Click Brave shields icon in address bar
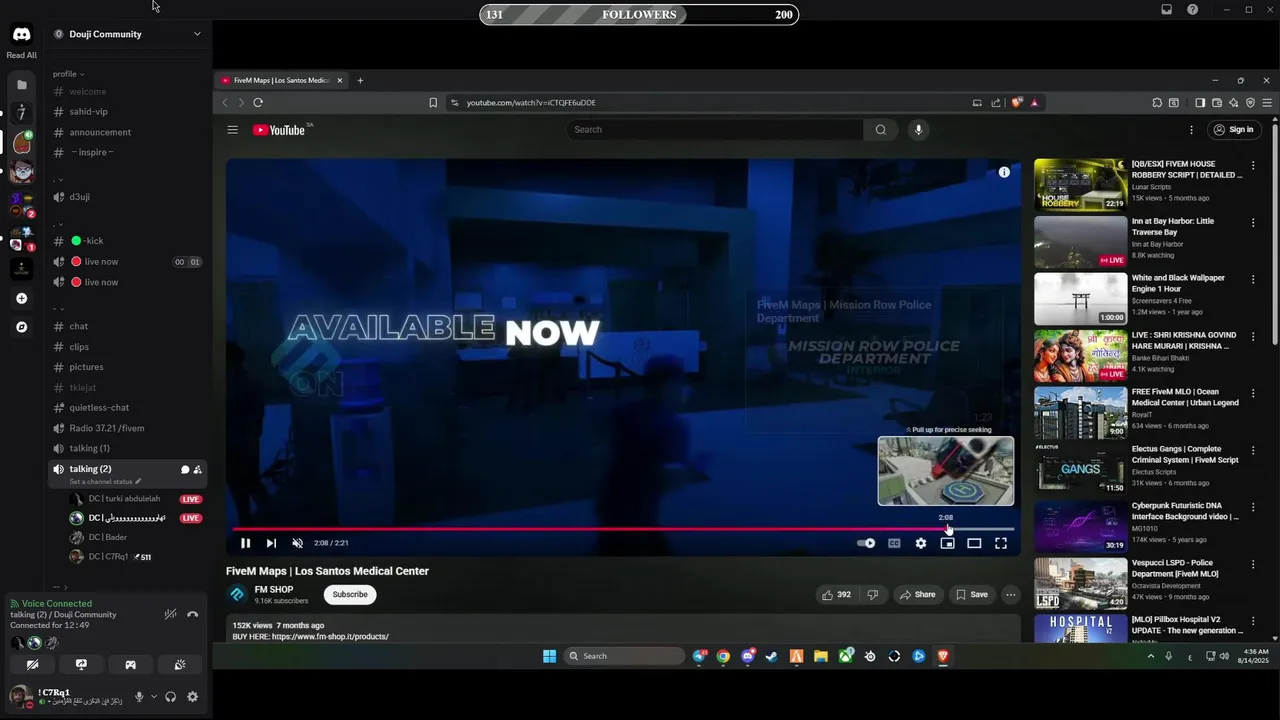This screenshot has width=1280, height=720. pyautogui.click(x=1018, y=102)
